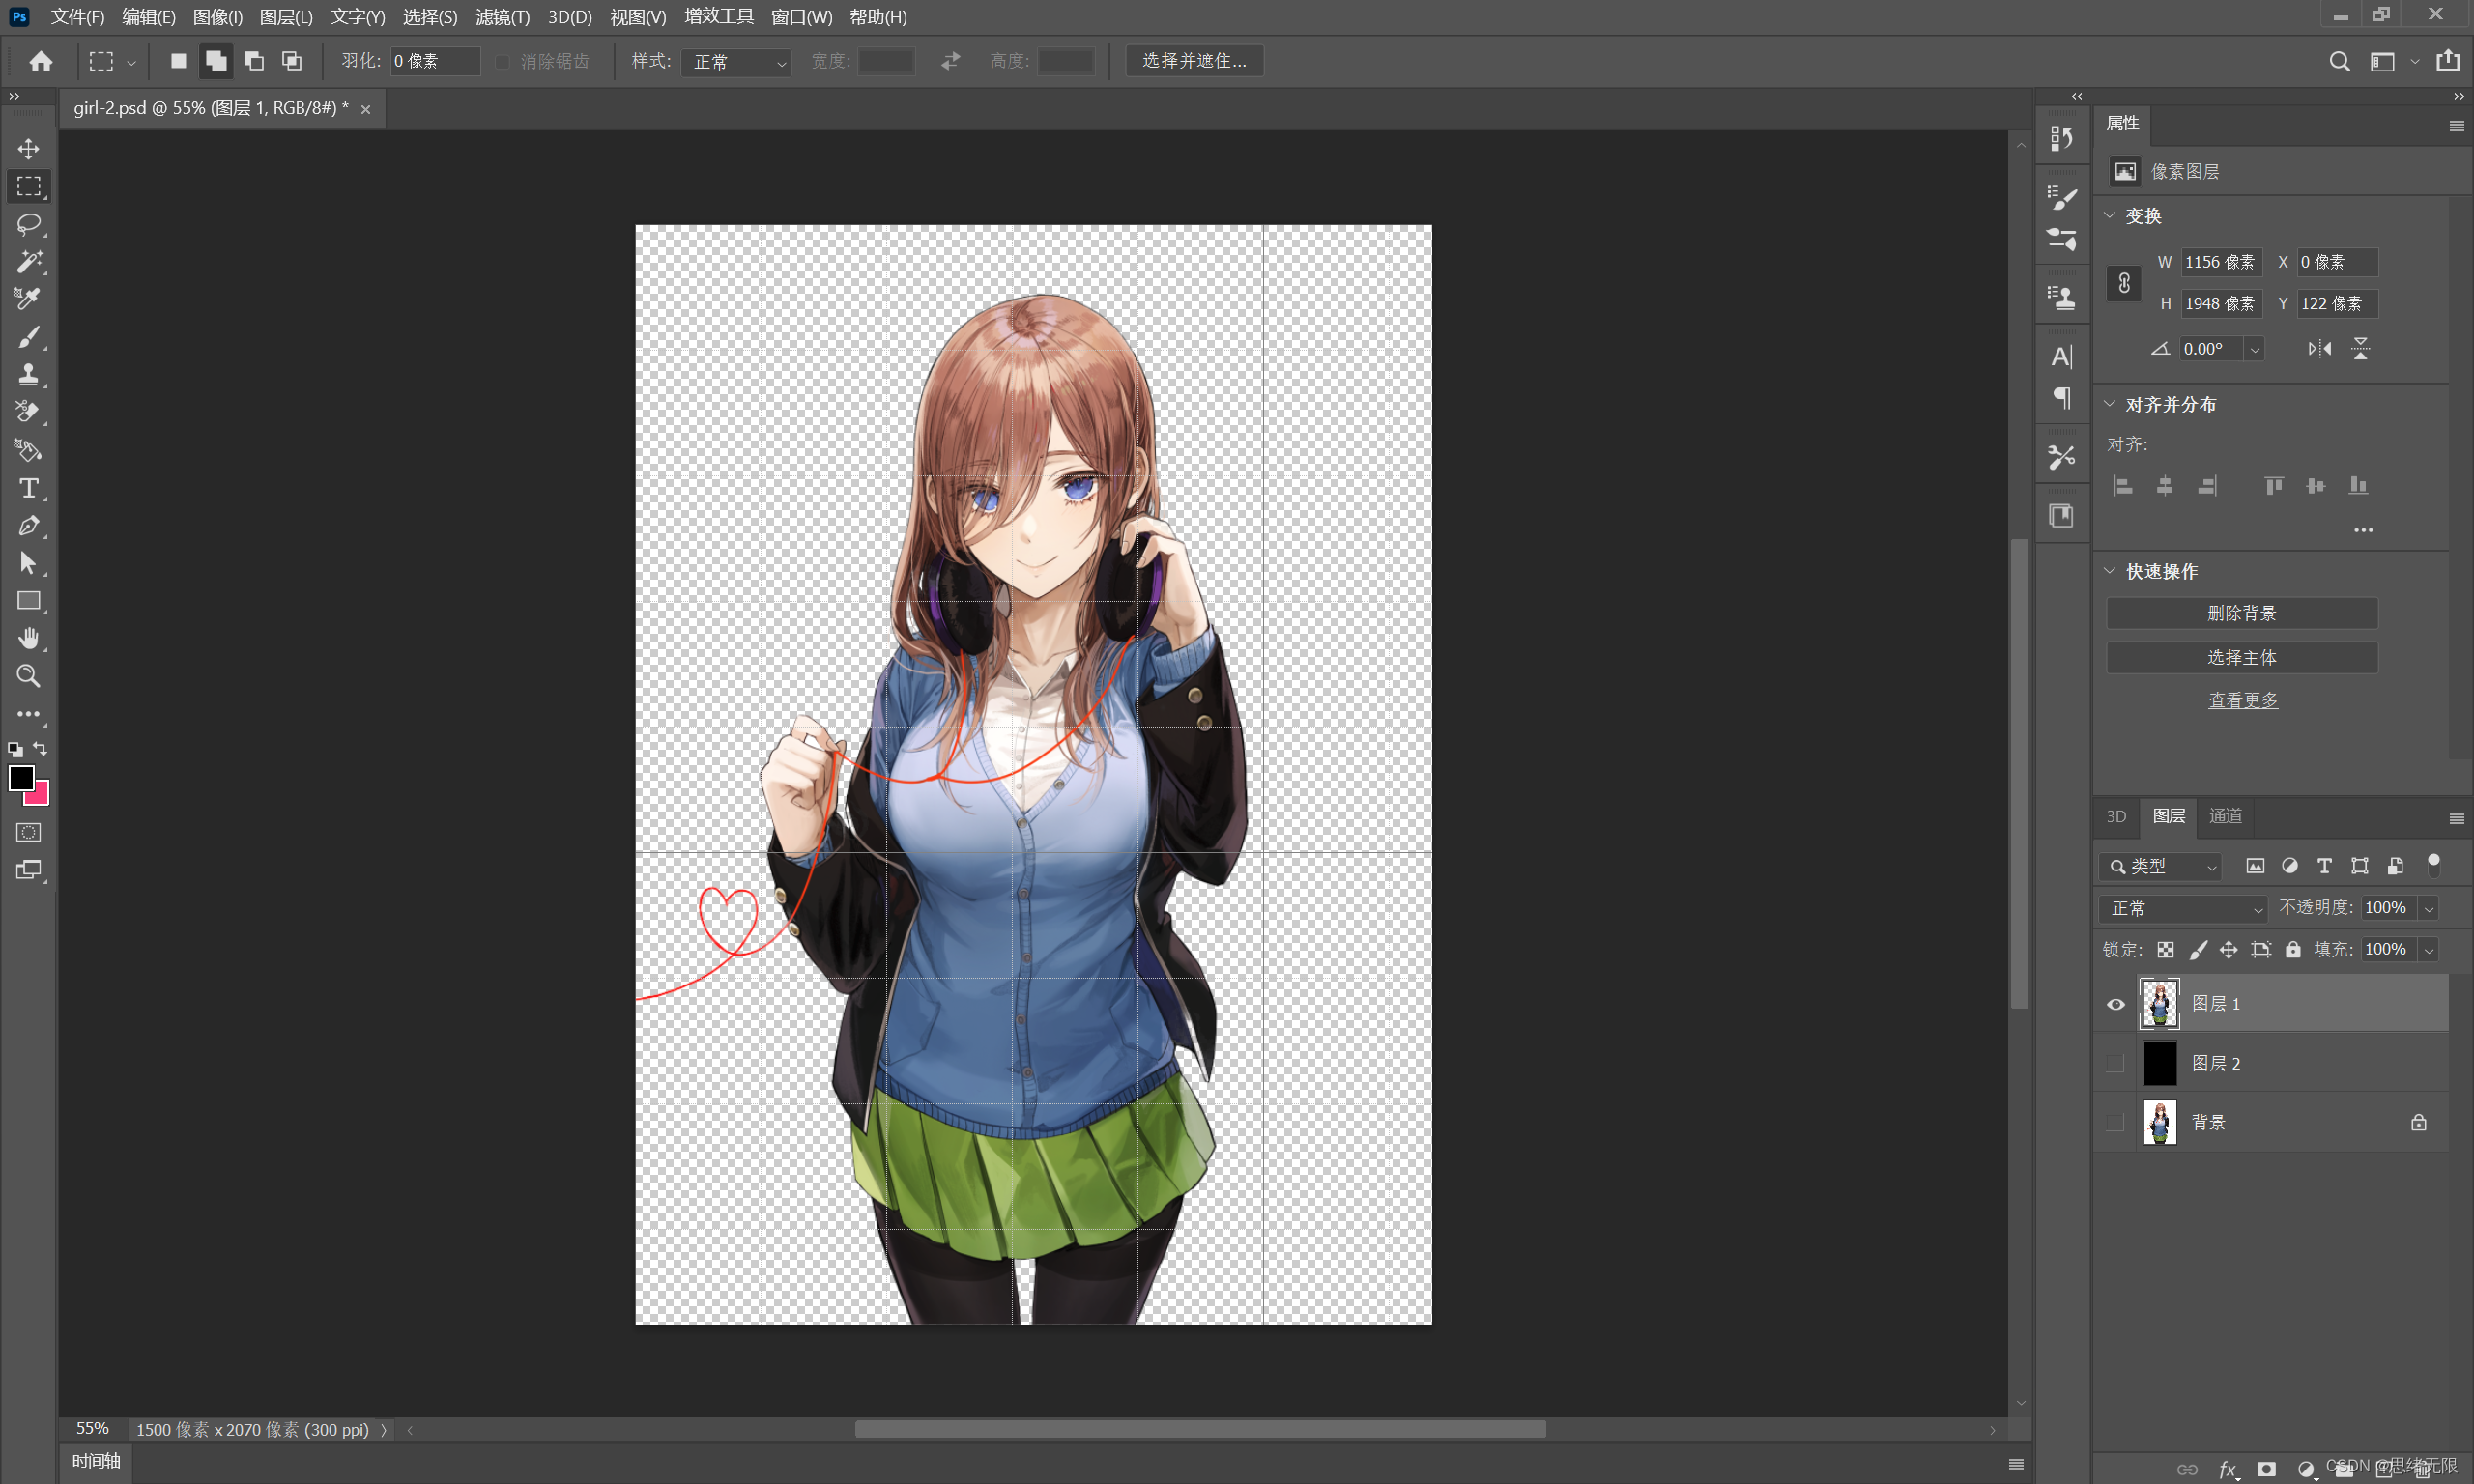2474x1484 pixels.
Task: Select the Zoom tool
Action: coord(28,676)
